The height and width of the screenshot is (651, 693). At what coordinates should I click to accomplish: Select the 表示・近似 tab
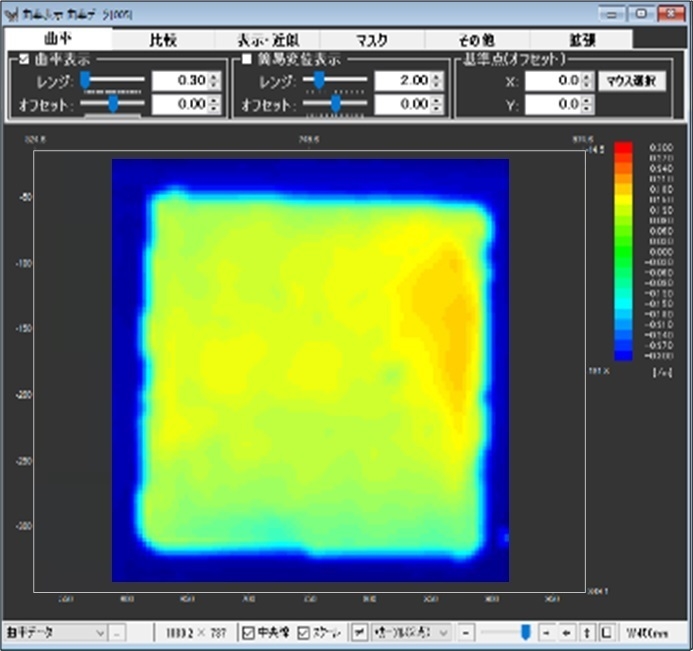tap(267, 39)
